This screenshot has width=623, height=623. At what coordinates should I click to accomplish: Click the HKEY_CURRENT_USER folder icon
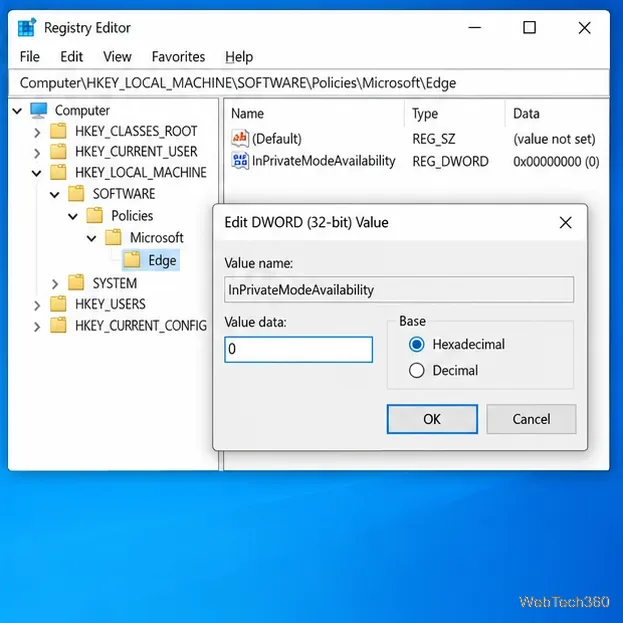[58, 151]
